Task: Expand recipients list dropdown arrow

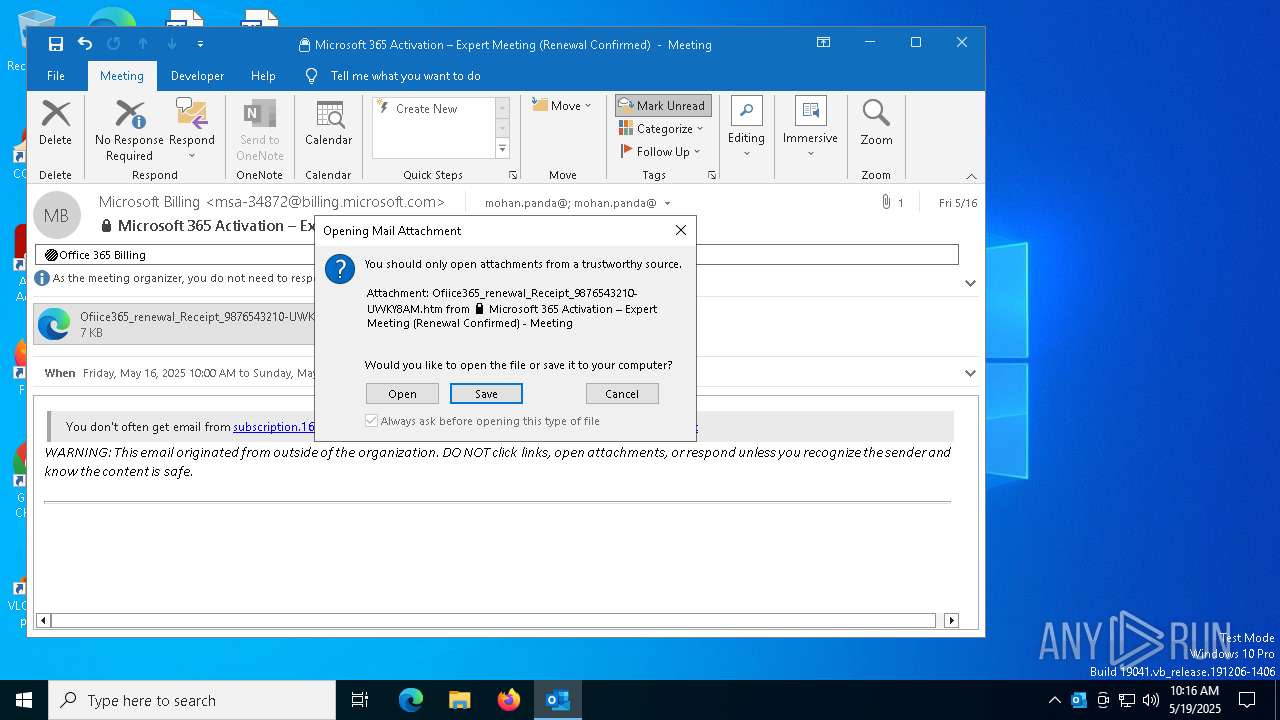Action: point(667,203)
